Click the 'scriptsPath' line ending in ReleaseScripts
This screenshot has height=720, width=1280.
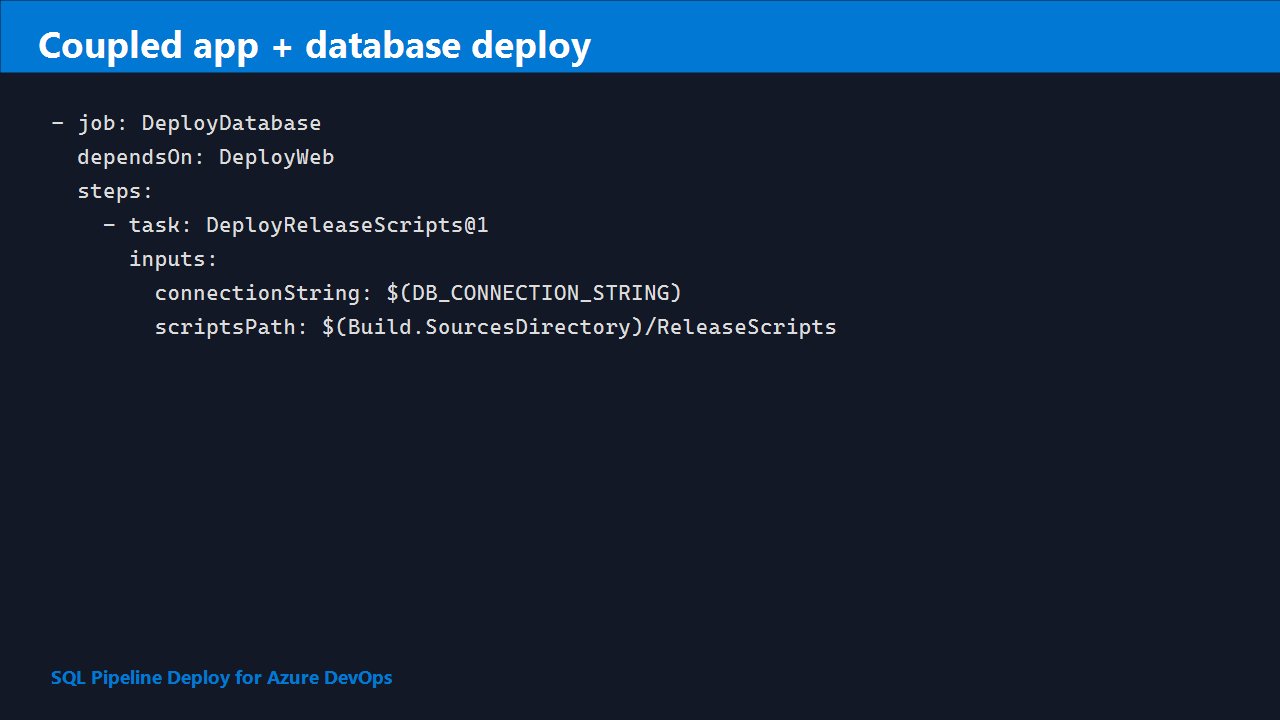pos(496,328)
